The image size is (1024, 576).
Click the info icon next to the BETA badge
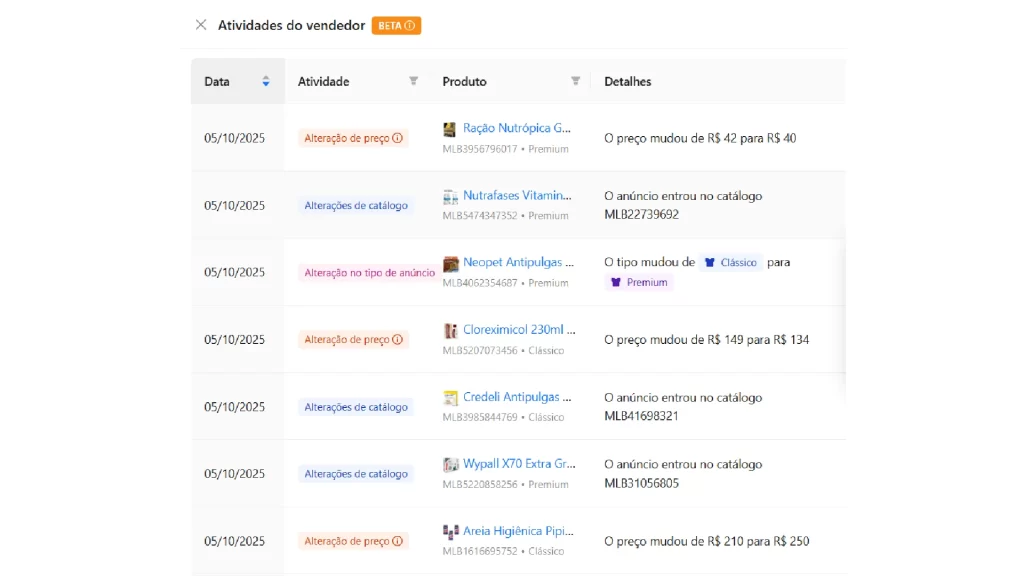[x=410, y=26]
